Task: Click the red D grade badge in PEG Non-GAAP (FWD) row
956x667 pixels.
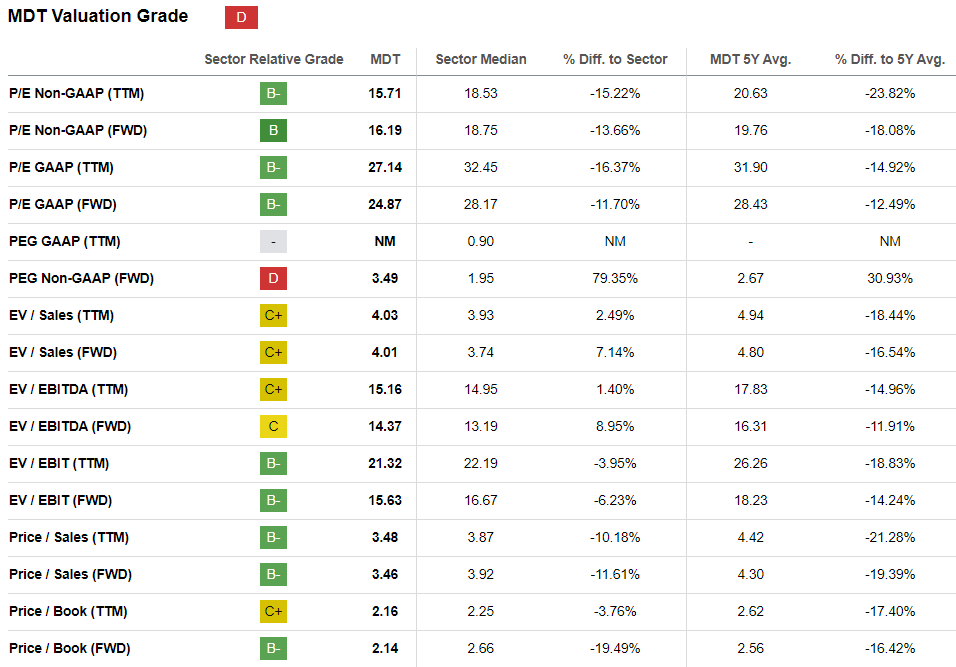Action: click(x=273, y=278)
